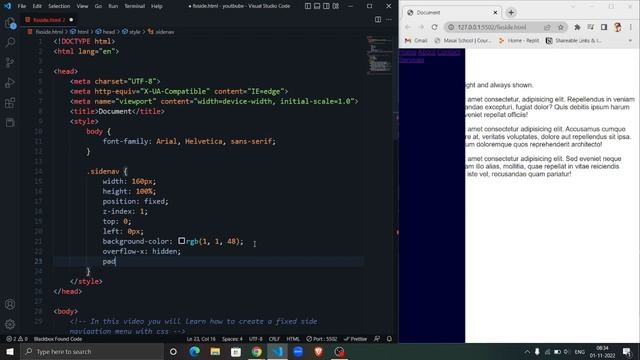Open the Masai School bookmark
This screenshot has height=360, width=640.
point(463,40)
